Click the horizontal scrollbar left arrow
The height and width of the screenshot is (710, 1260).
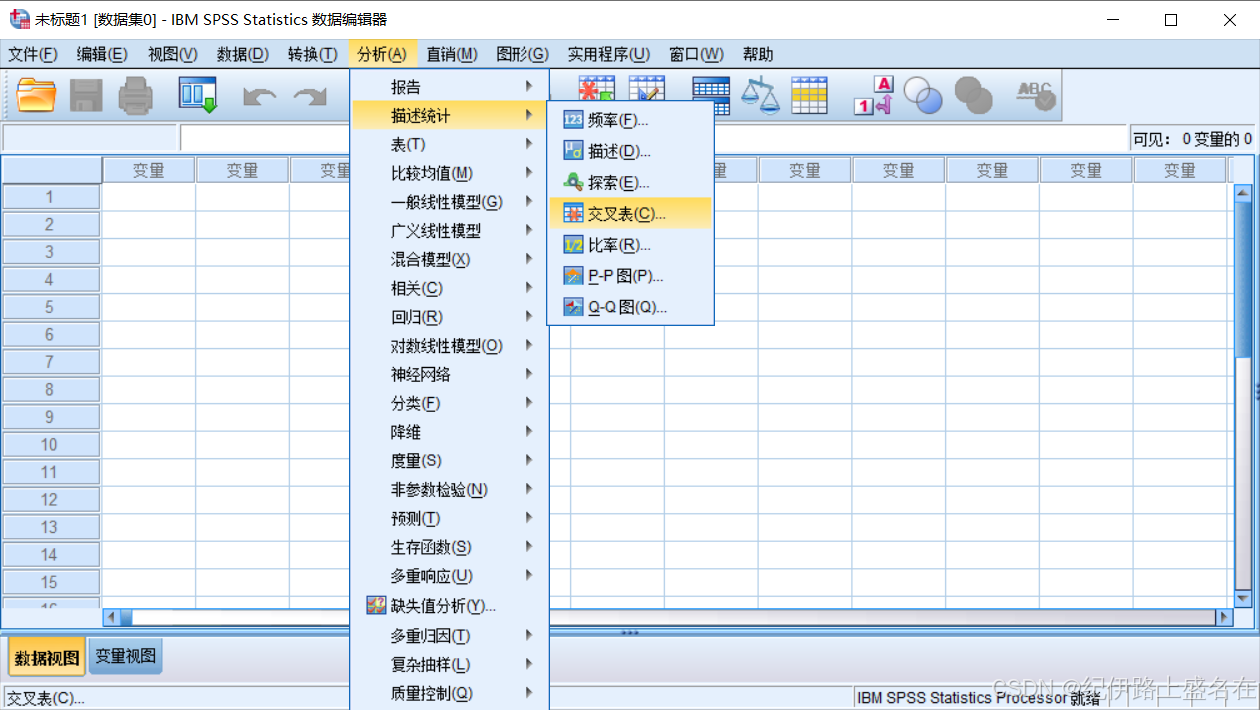click(111, 618)
